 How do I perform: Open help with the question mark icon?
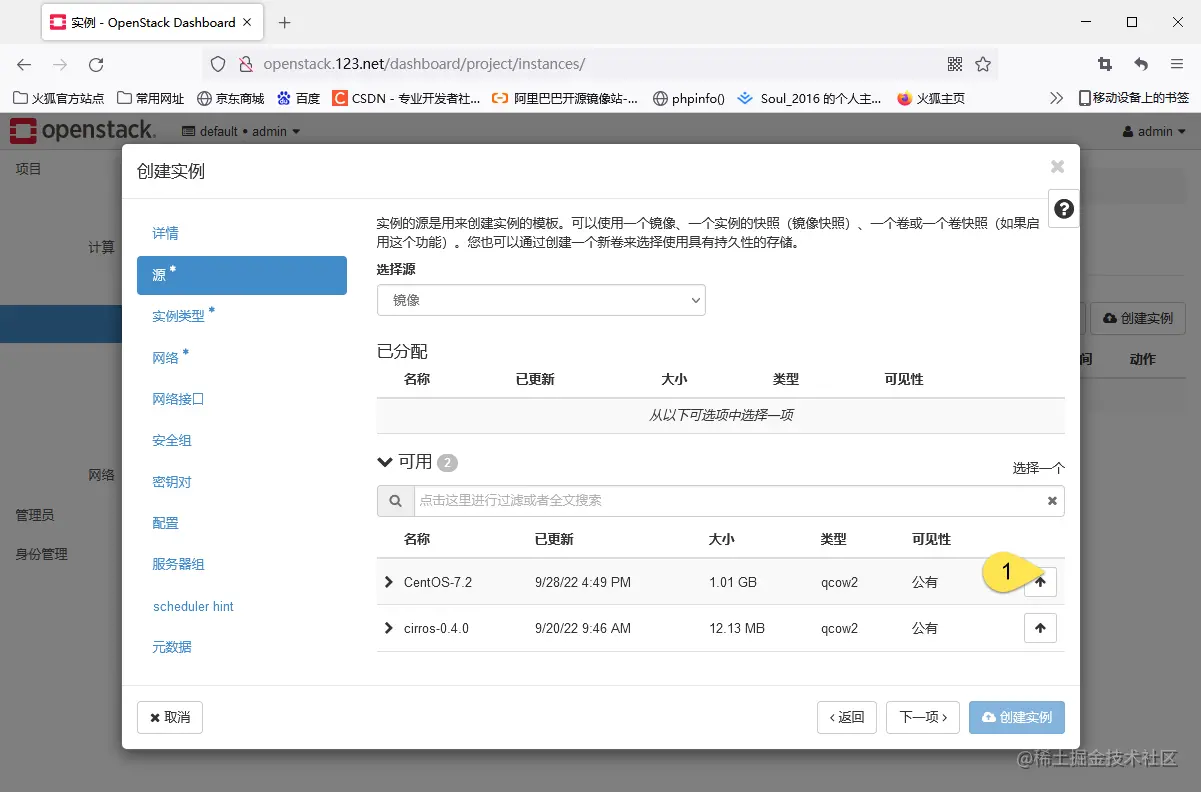[x=1063, y=208]
